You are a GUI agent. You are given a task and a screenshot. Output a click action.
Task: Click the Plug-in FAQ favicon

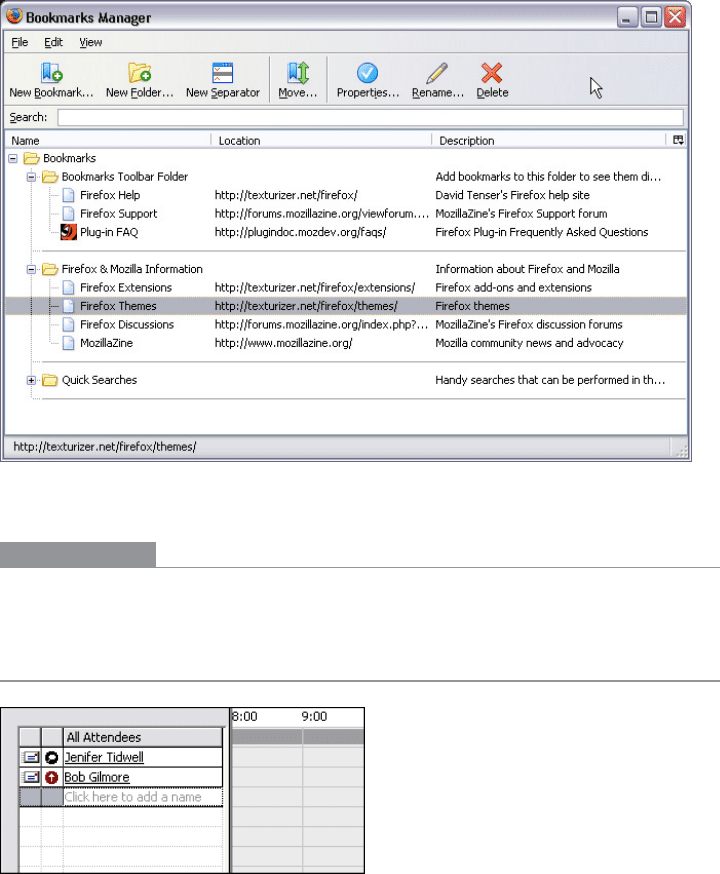pyautogui.click(x=68, y=232)
